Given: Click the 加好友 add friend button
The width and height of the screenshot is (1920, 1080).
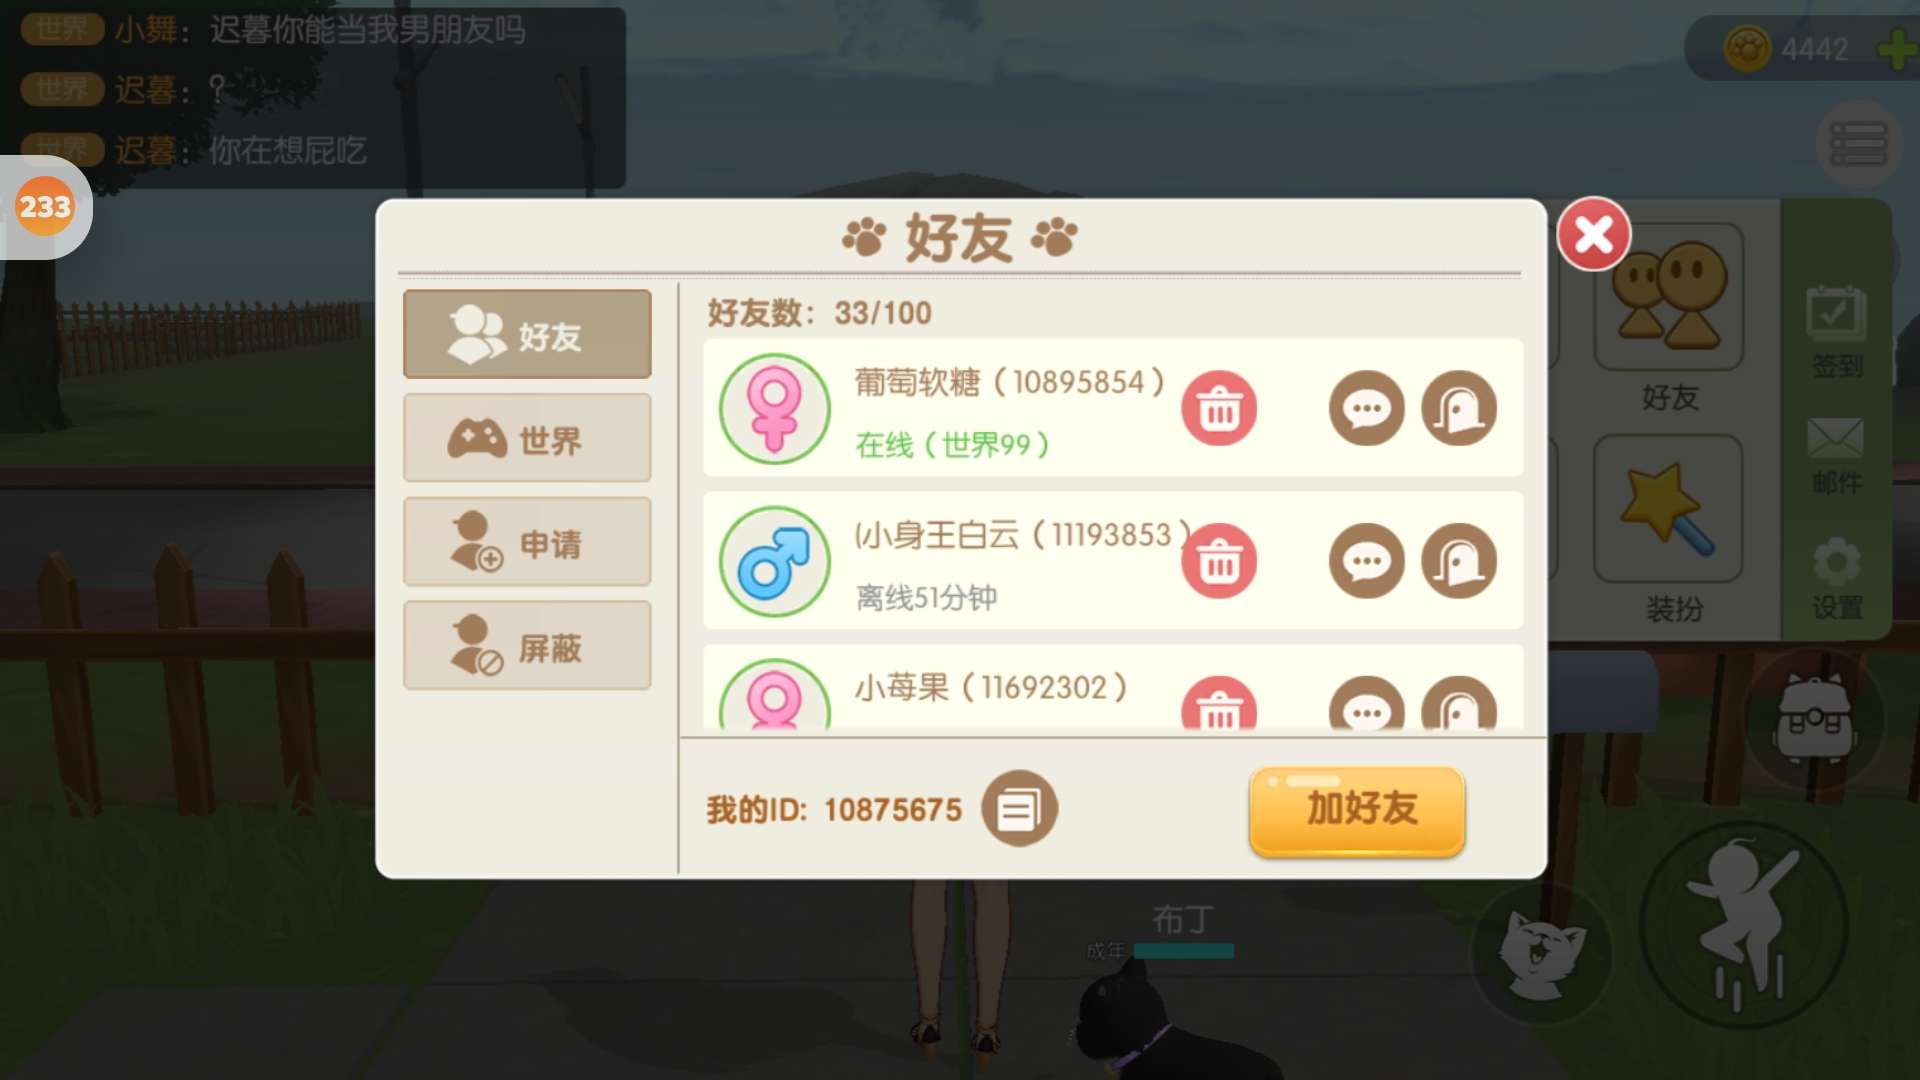Looking at the screenshot, I should point(1357,810).
